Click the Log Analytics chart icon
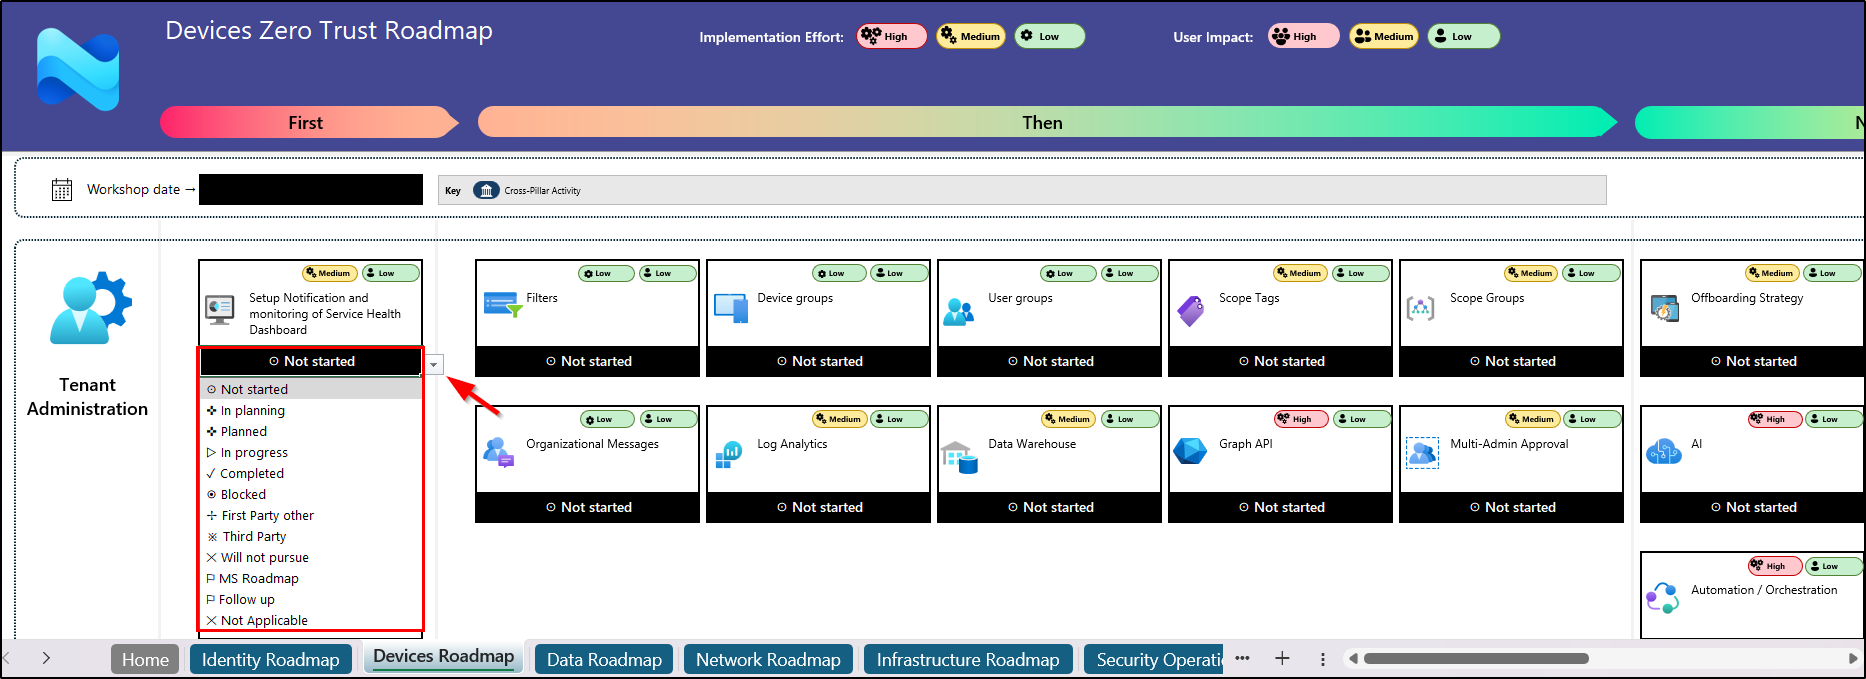The height and width of the screenshot is (679, 1866). (729, 455)
